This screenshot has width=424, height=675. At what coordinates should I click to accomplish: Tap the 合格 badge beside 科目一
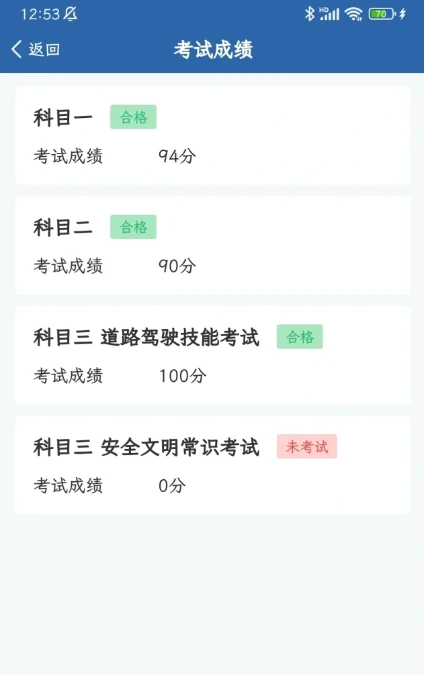point(133,117)
